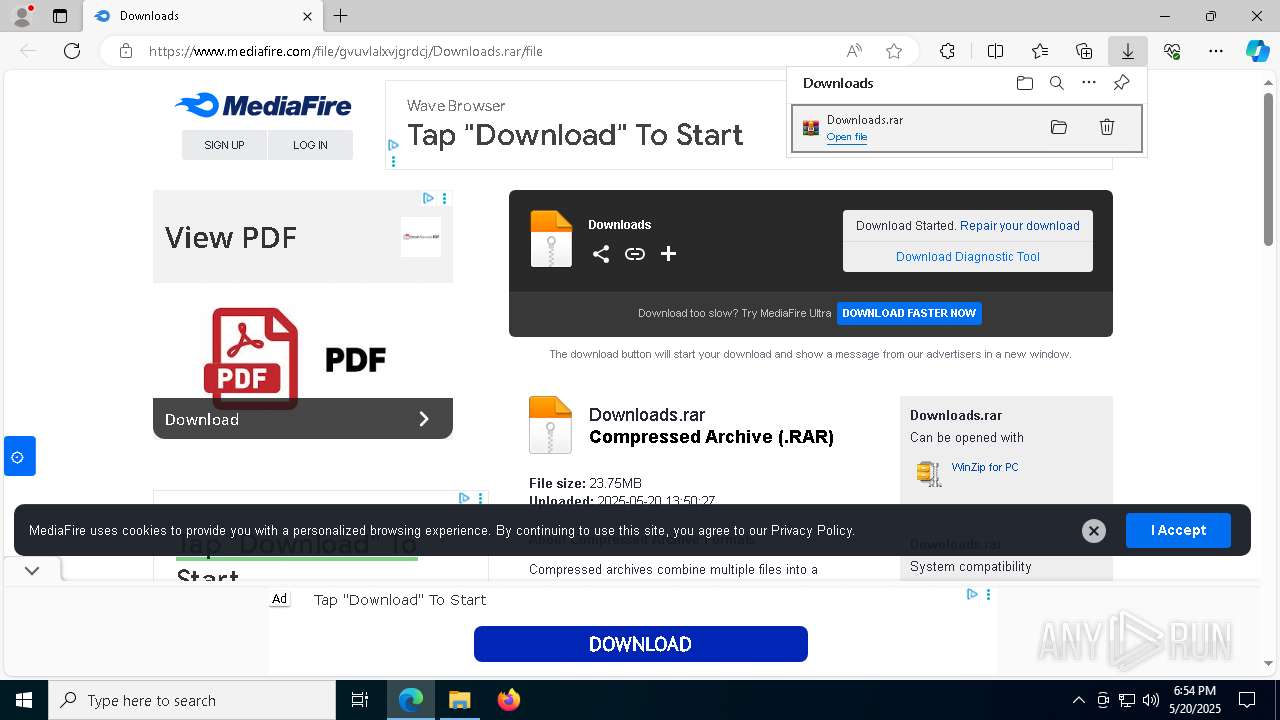This screenshot has width=1280, height=720.
Task: Open ad options in bottom banner
Action: [x=988, y=594]
